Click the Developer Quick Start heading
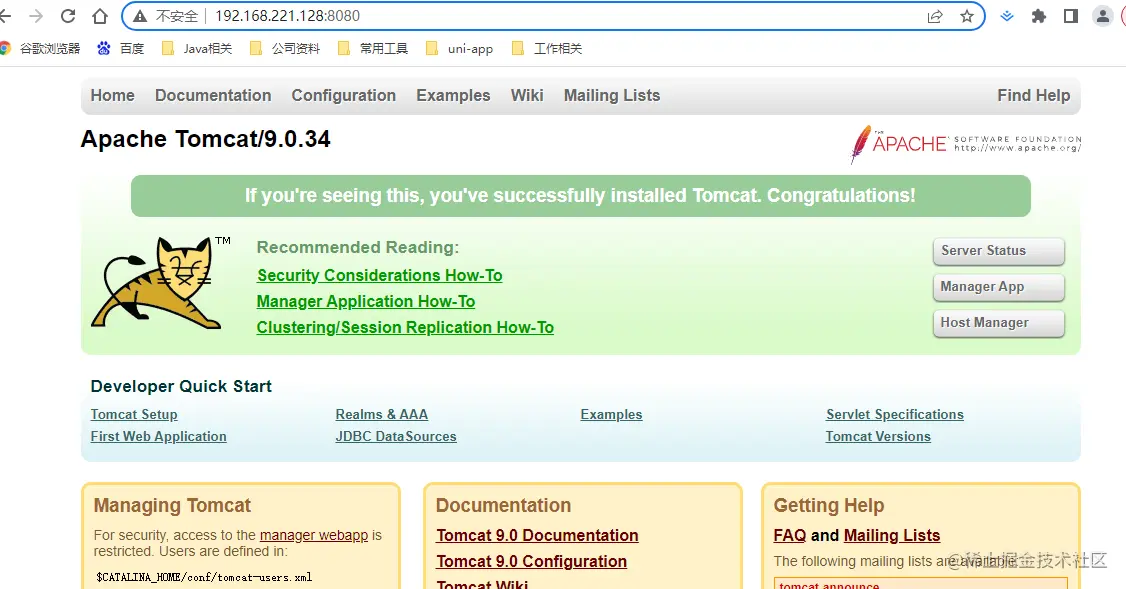1126x589 pixels. coord(181,386)
